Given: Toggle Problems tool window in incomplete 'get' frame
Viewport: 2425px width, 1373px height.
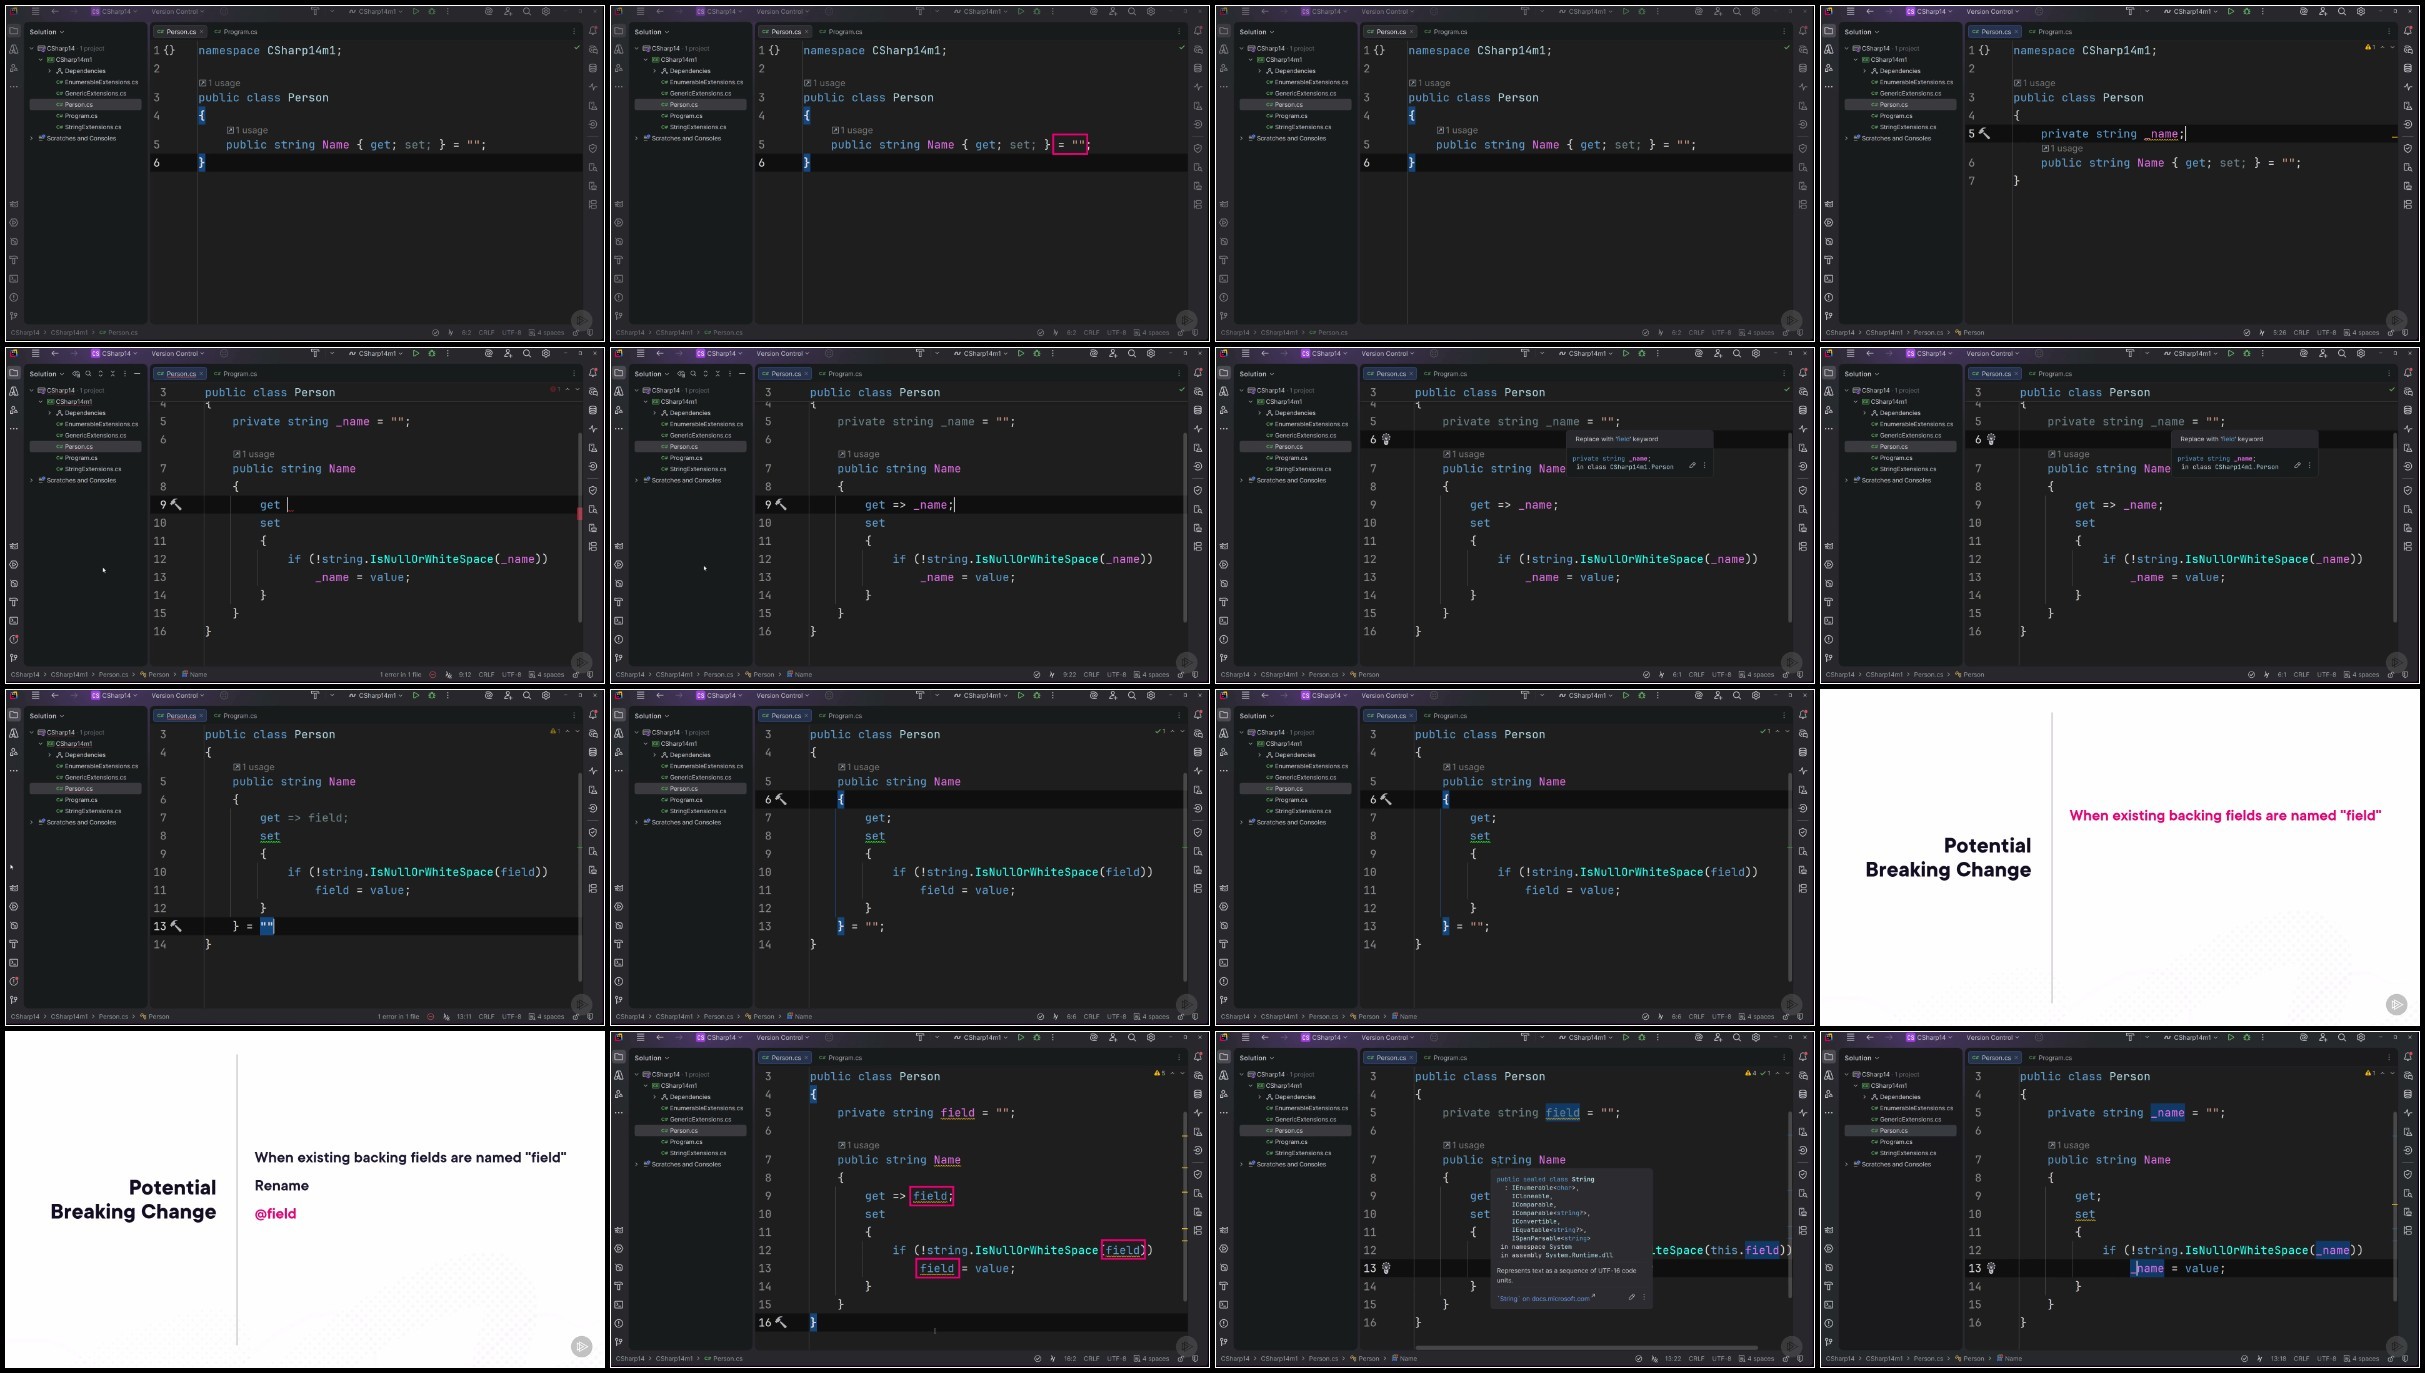Looking at the screenshot, I should pos(14,639).
